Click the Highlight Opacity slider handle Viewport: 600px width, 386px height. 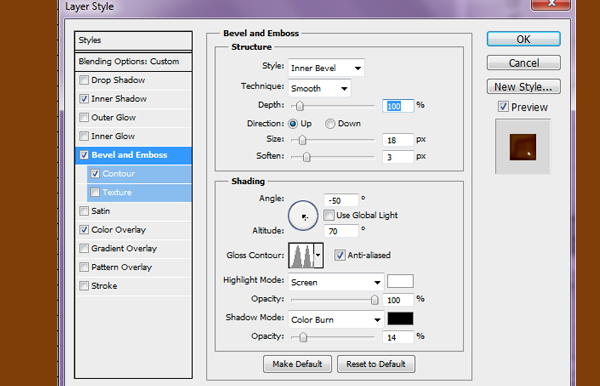point(375,300)
